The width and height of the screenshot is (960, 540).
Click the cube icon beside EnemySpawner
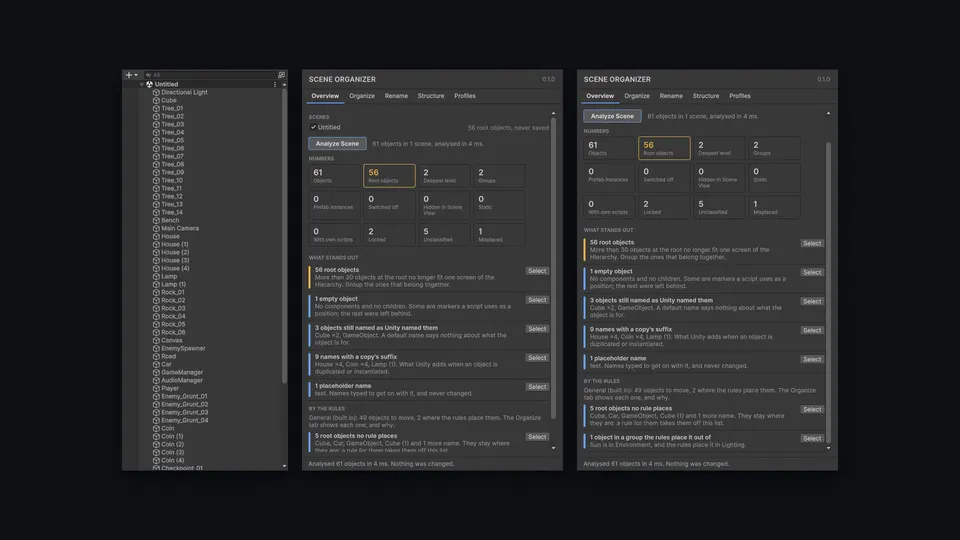click(156, 348)
